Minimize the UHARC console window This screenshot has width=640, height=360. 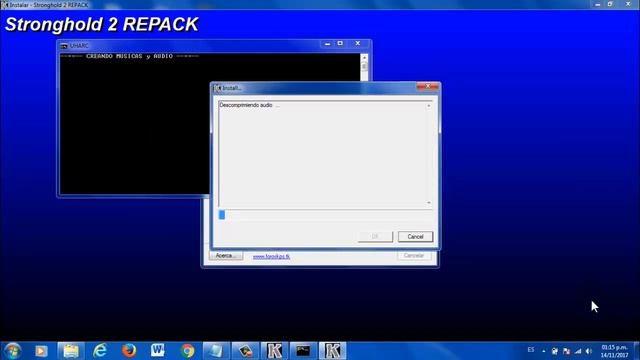327,43
